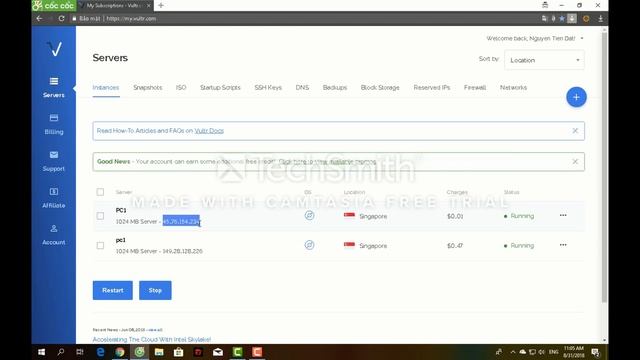
Task: Switch to Networks tab
Action: pos(513,87)
